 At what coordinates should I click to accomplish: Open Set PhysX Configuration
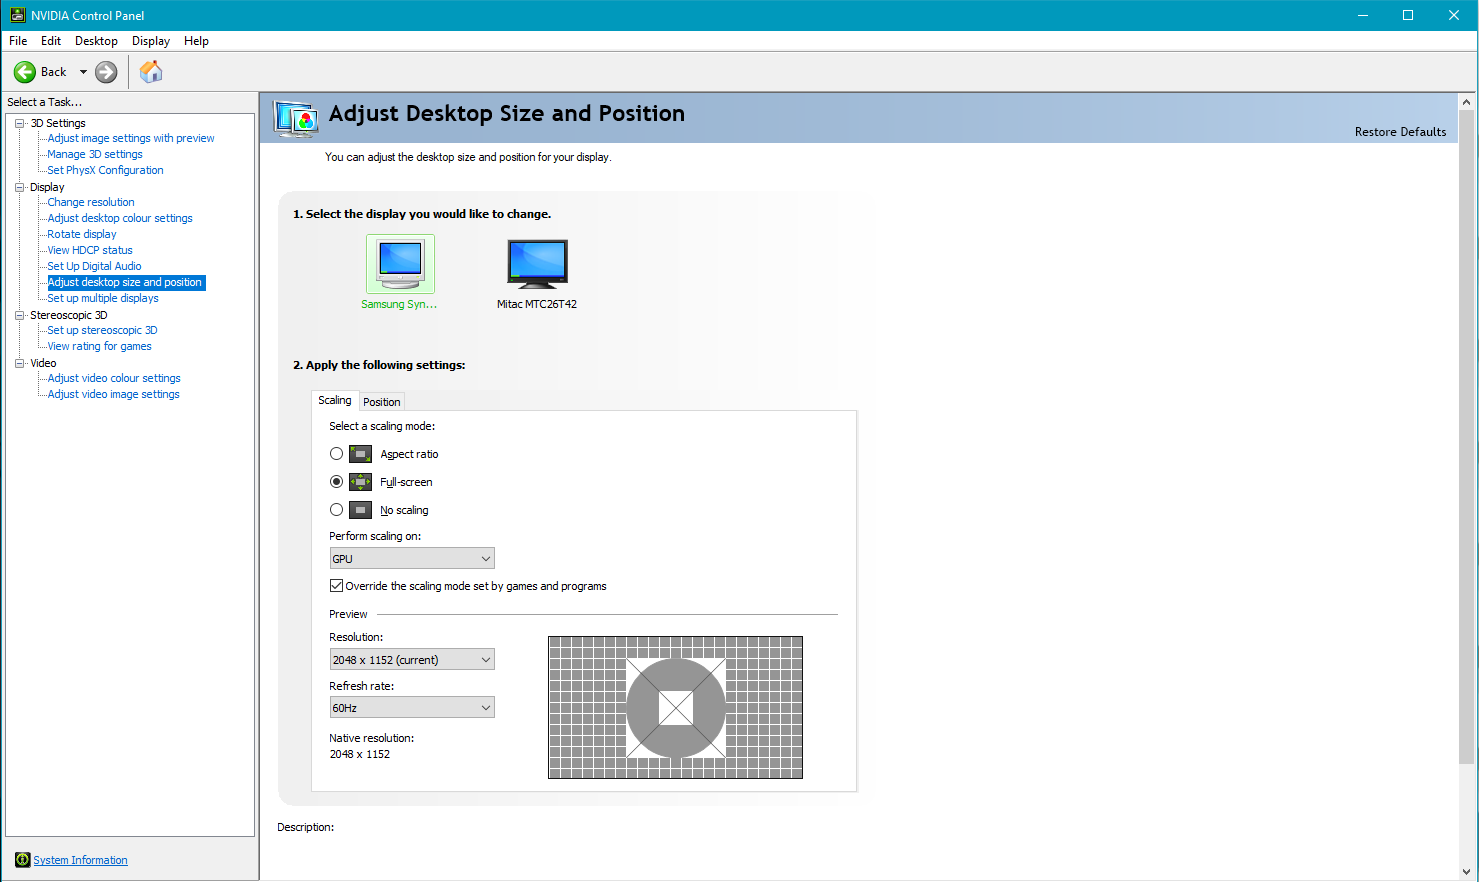click(105, 170)
